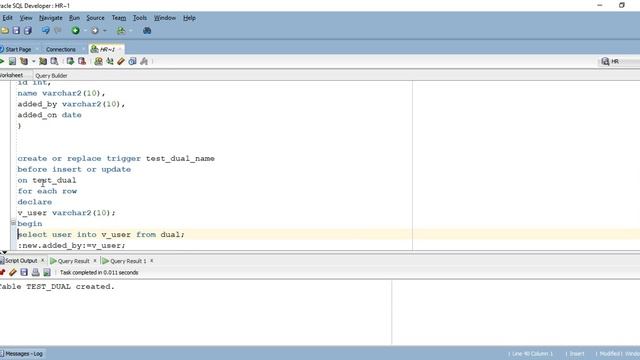Open the Messages - Log panel
640x360 pixels.
click(22, 353)
